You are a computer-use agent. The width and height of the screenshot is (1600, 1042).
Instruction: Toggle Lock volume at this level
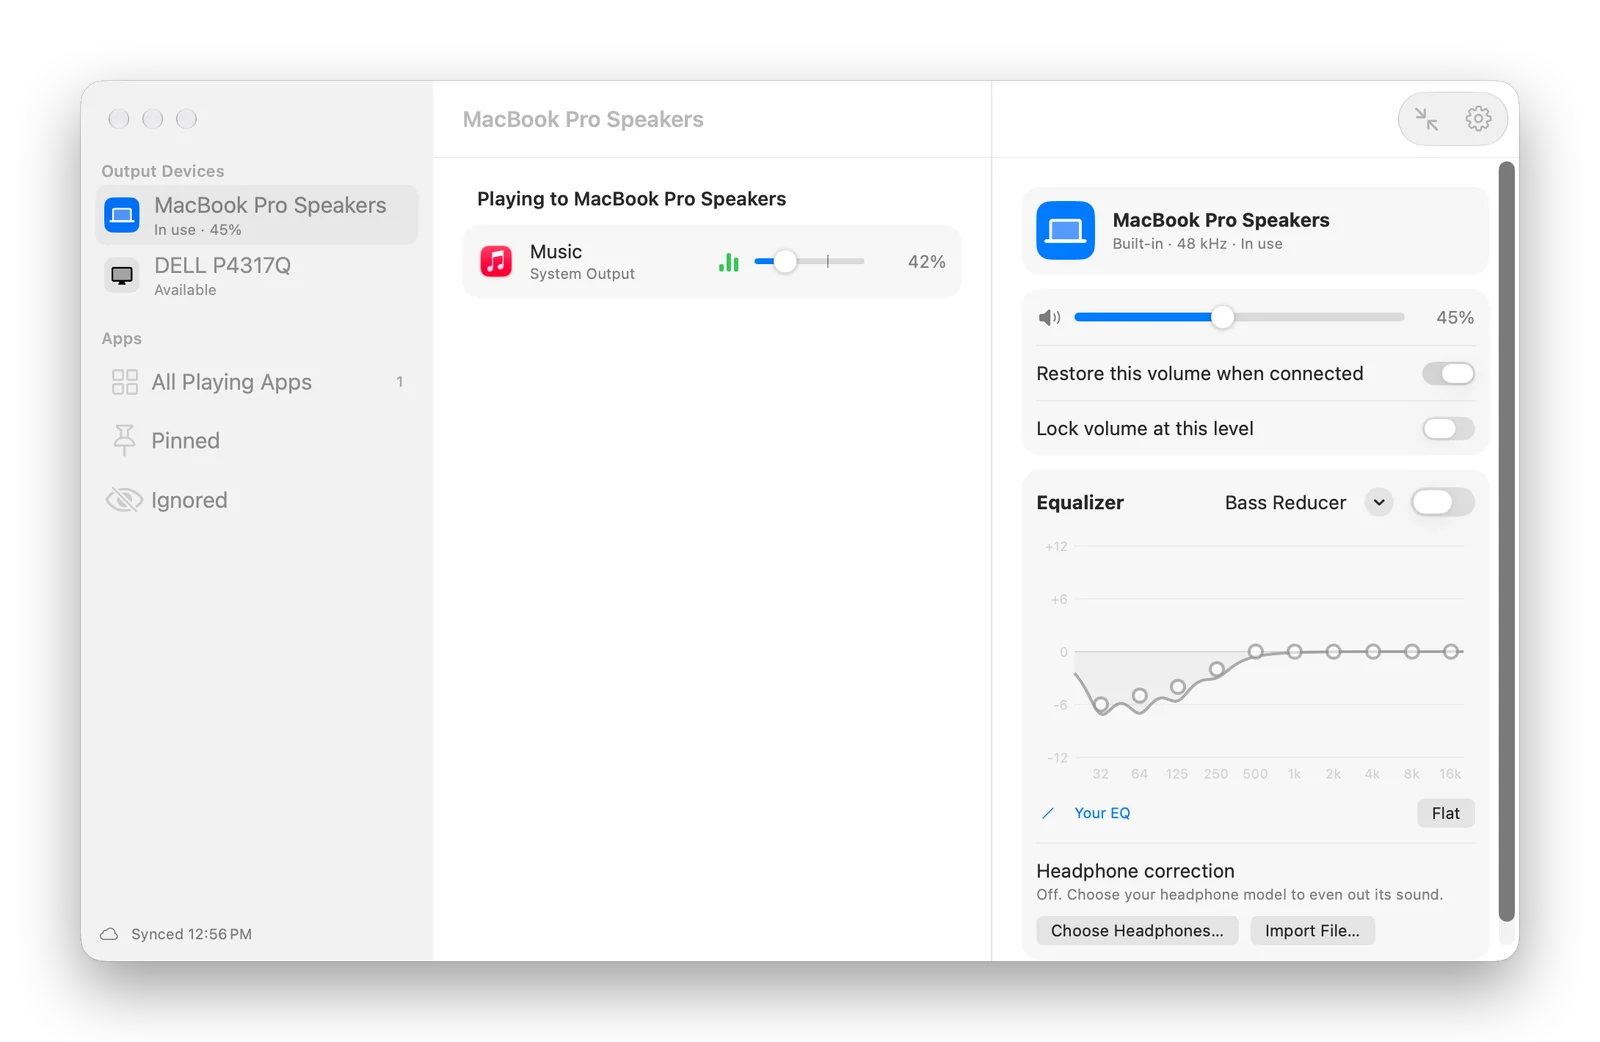coord(1448,428)
